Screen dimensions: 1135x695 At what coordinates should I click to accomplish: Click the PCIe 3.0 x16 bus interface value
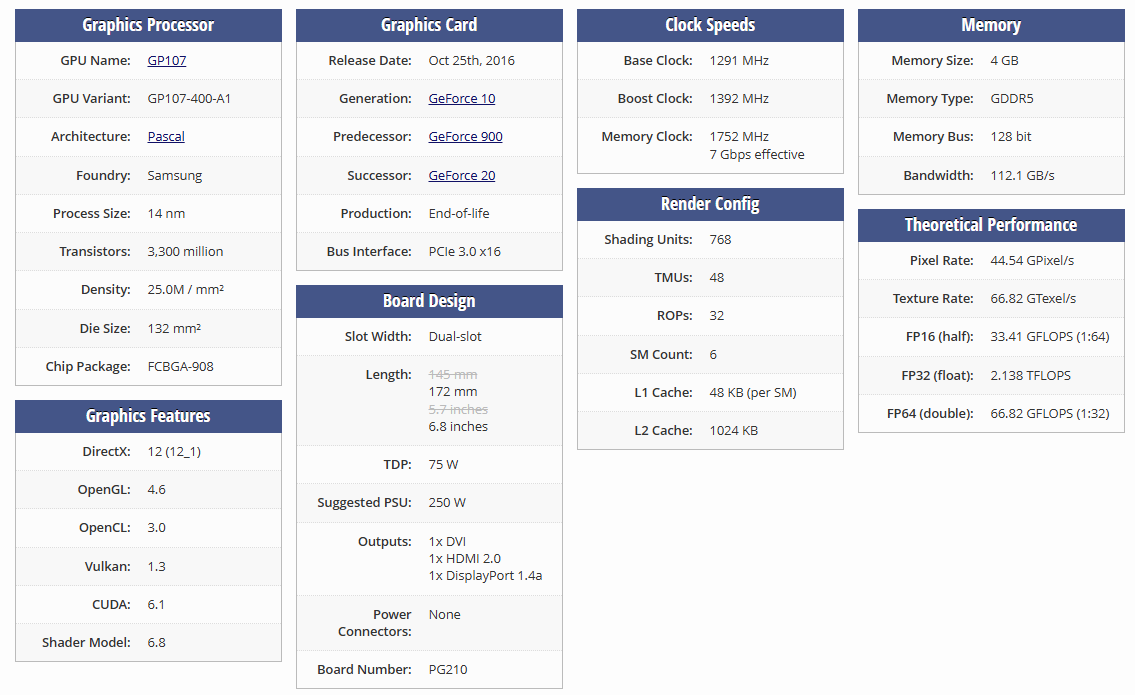(465, 252)
